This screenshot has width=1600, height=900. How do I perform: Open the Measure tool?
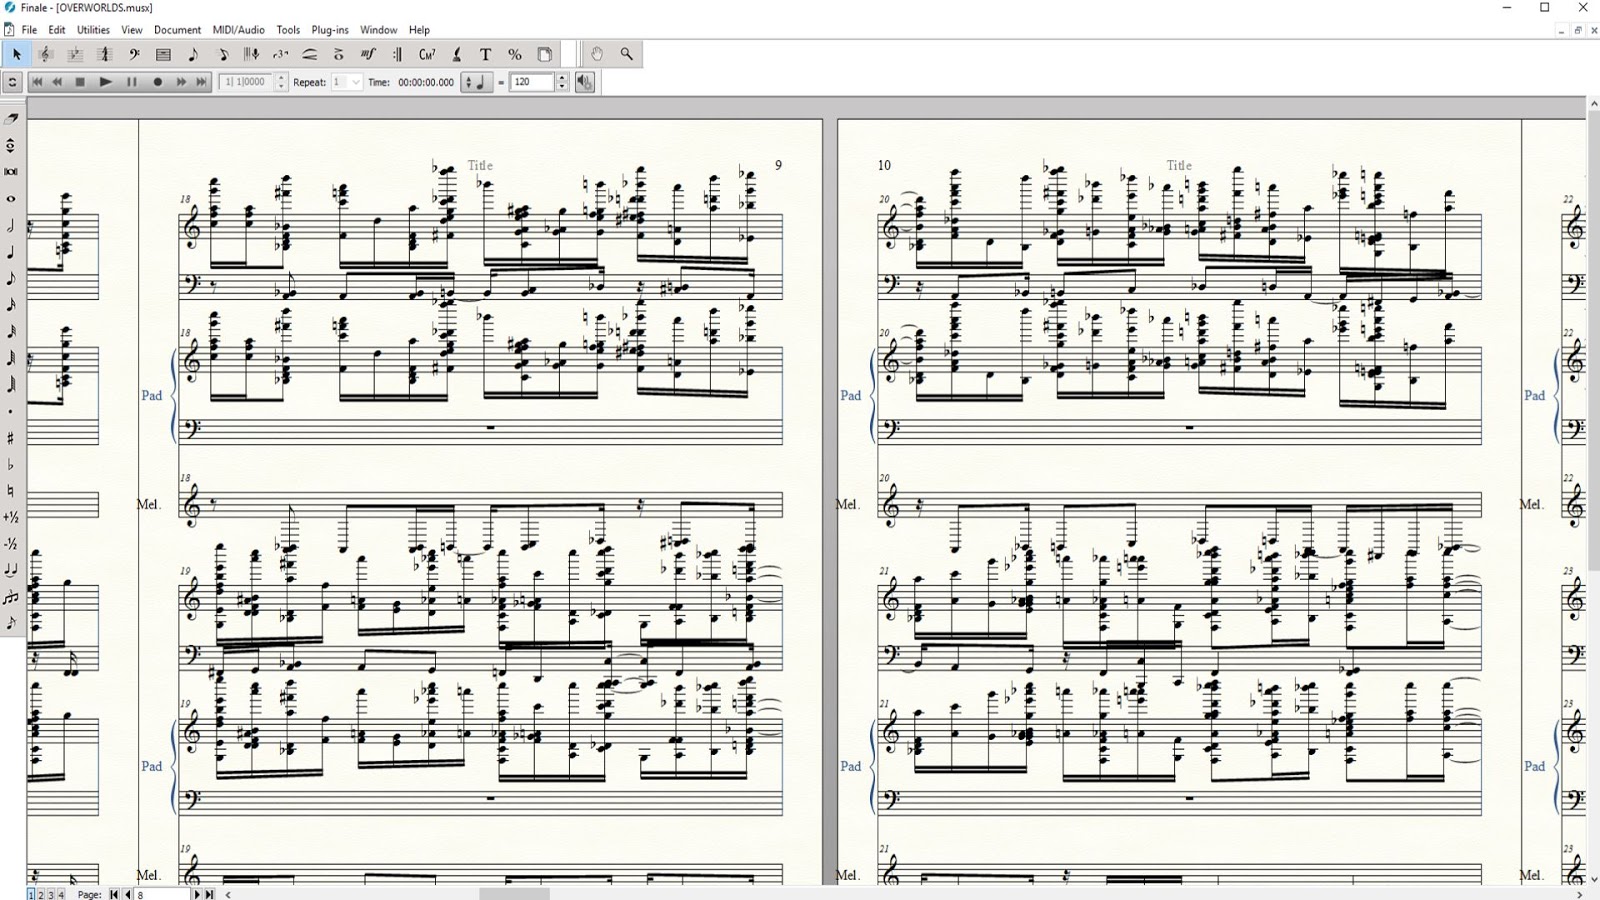(x=163, y=54)
